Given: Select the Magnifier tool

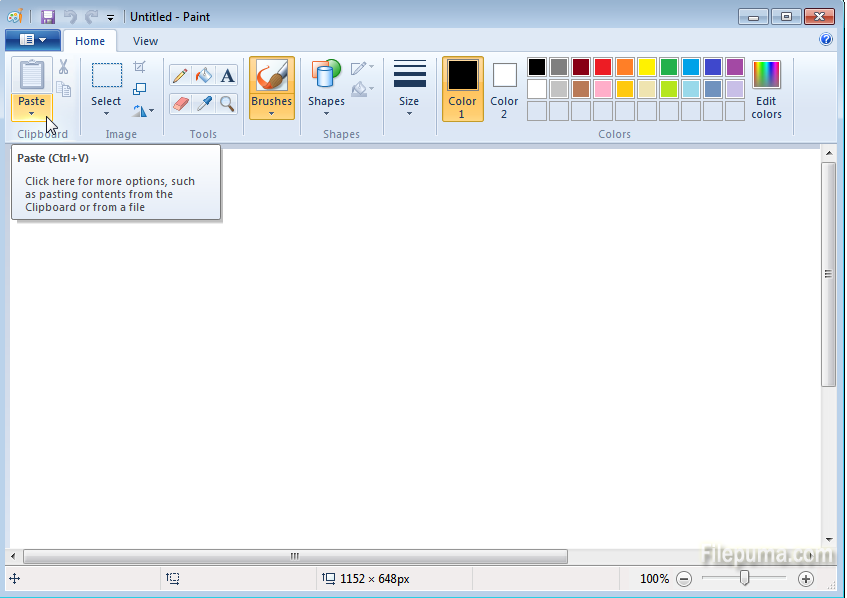Looking at the screenshot, I should pos(228,103).
